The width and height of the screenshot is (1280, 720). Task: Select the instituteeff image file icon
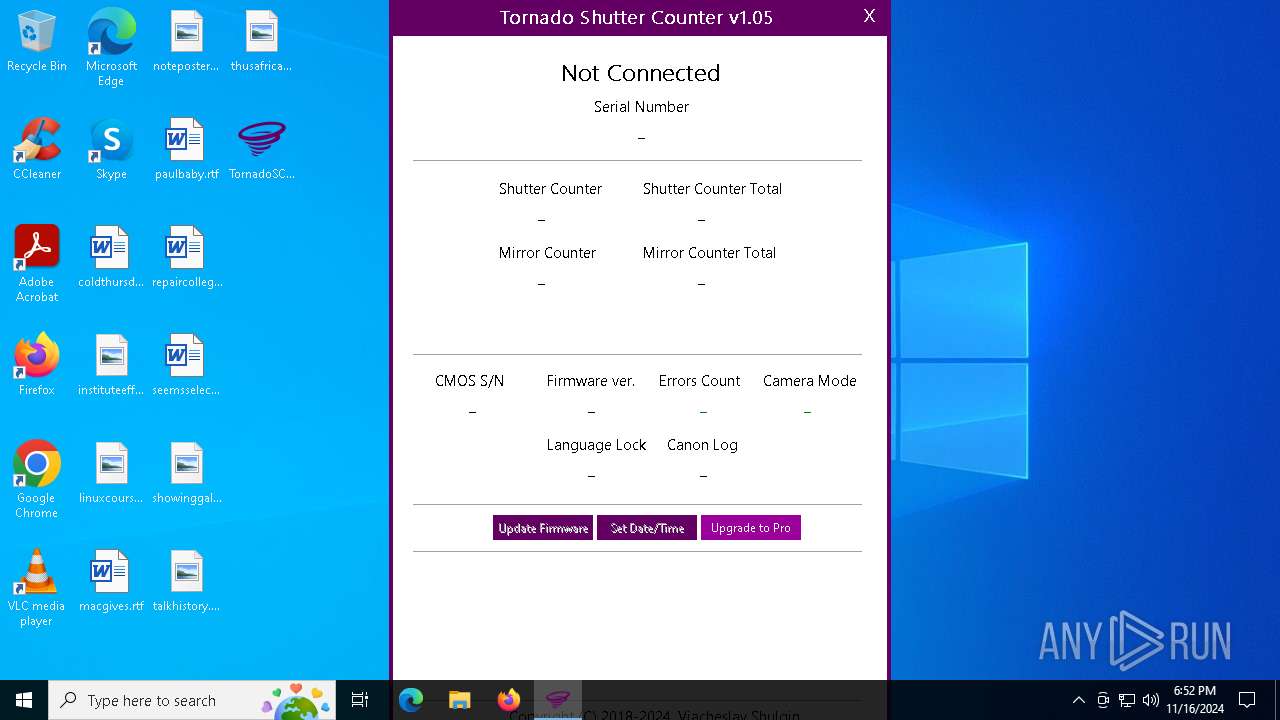pos(111,365)
